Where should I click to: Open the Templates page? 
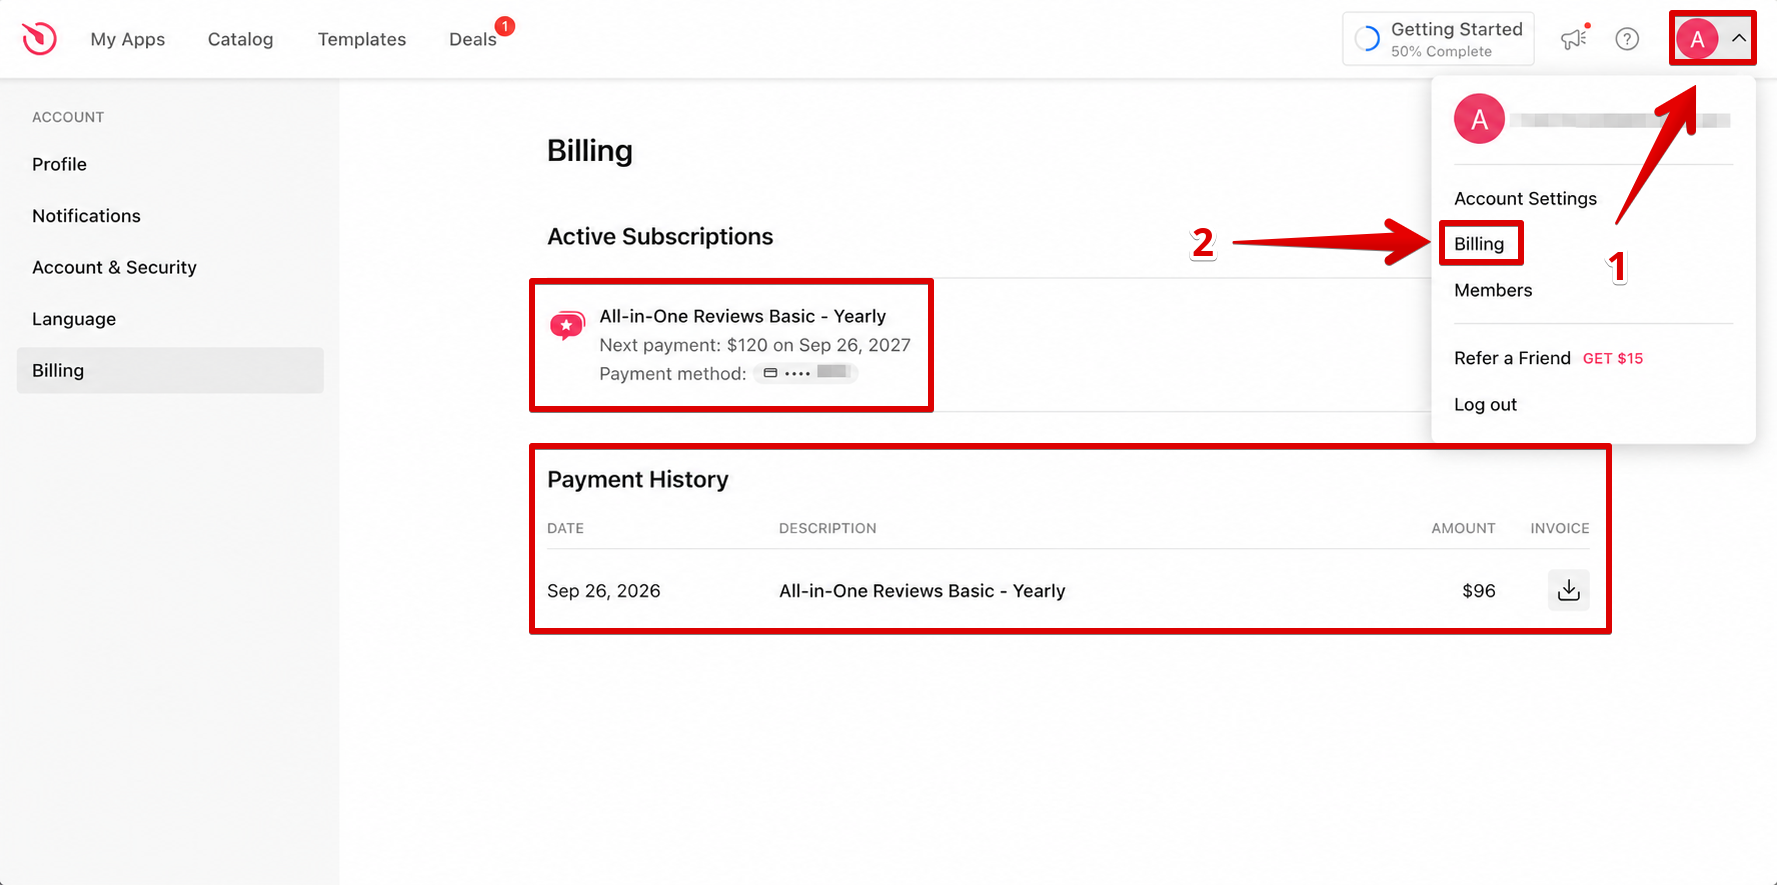pos(362,39)
